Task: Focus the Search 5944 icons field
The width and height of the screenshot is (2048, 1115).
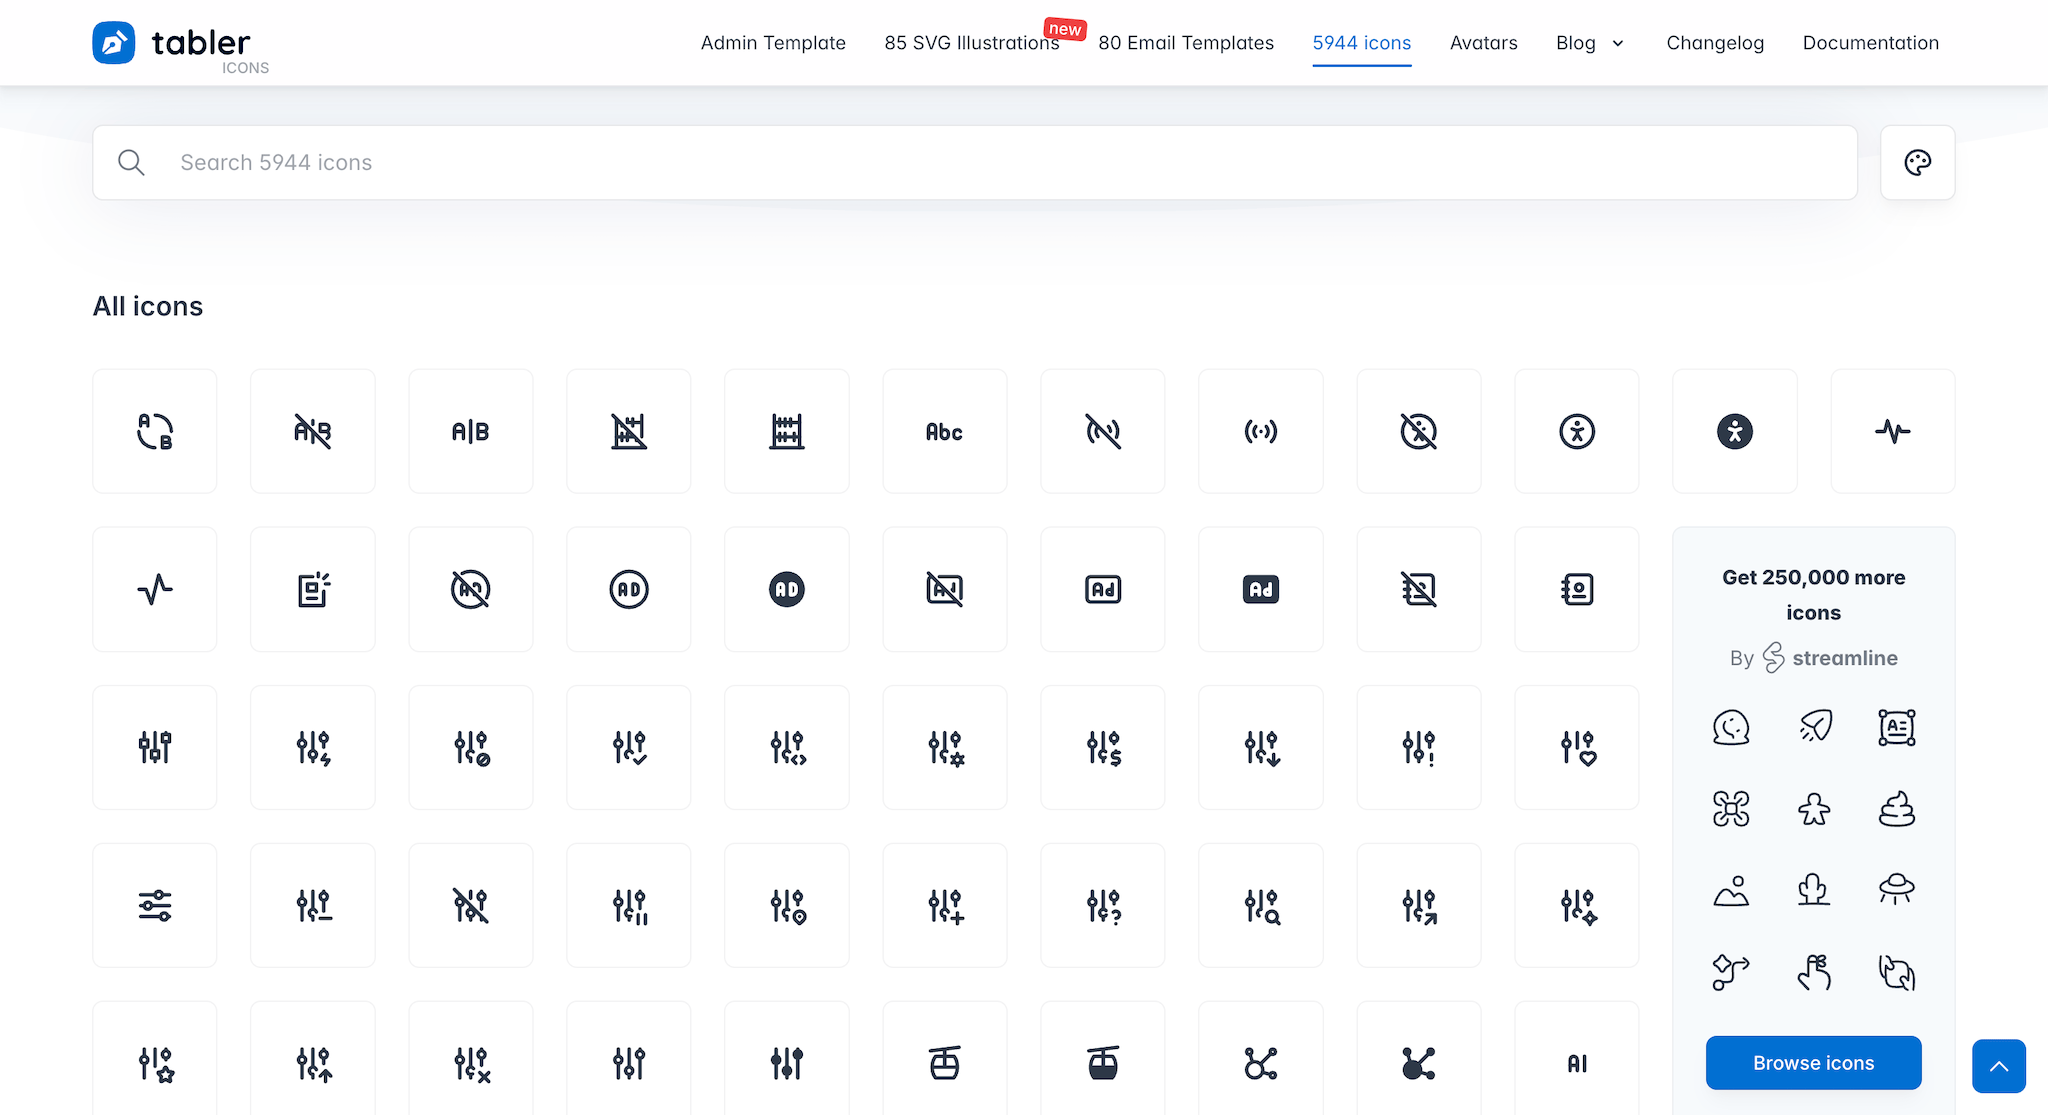Action: 975,162
